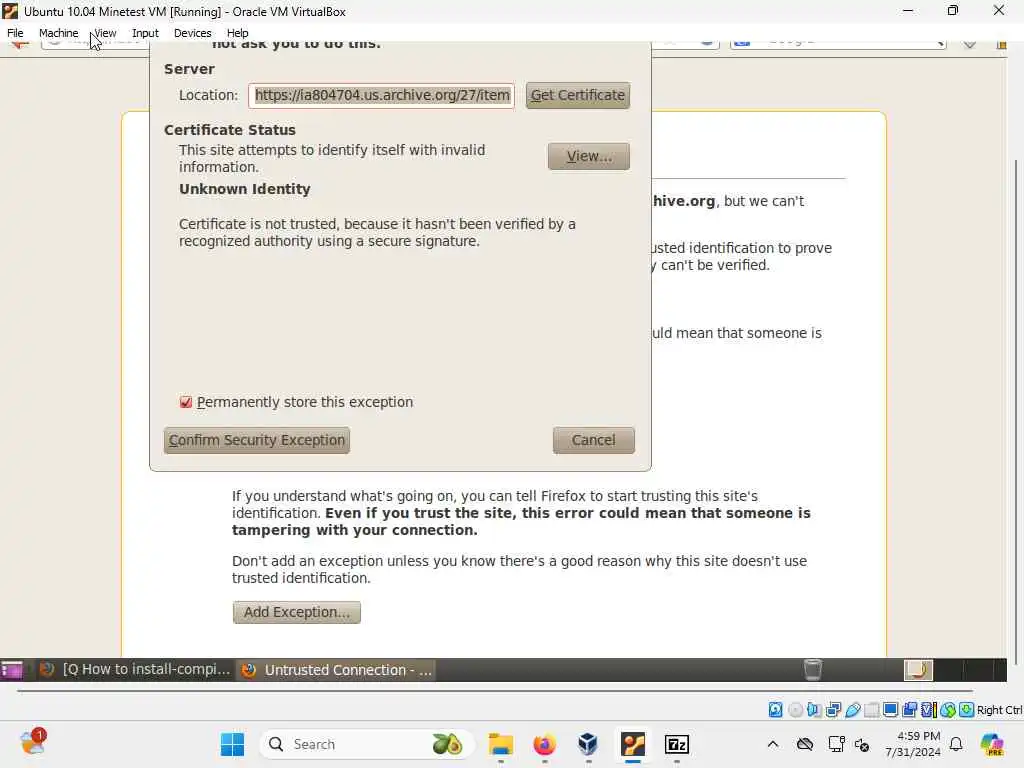
Task: Click the Windows taskbar Search box
Action: click(366, 744)
